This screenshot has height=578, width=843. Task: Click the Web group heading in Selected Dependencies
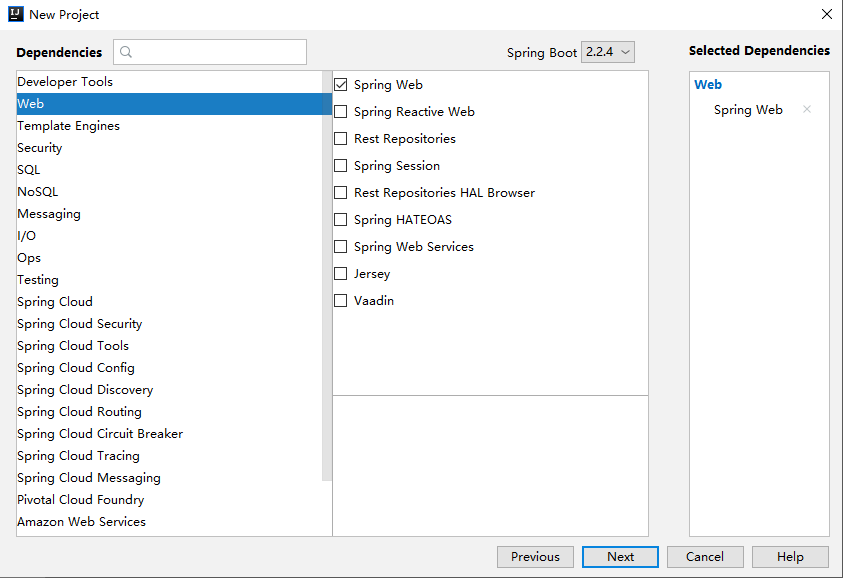click(708, 84)
